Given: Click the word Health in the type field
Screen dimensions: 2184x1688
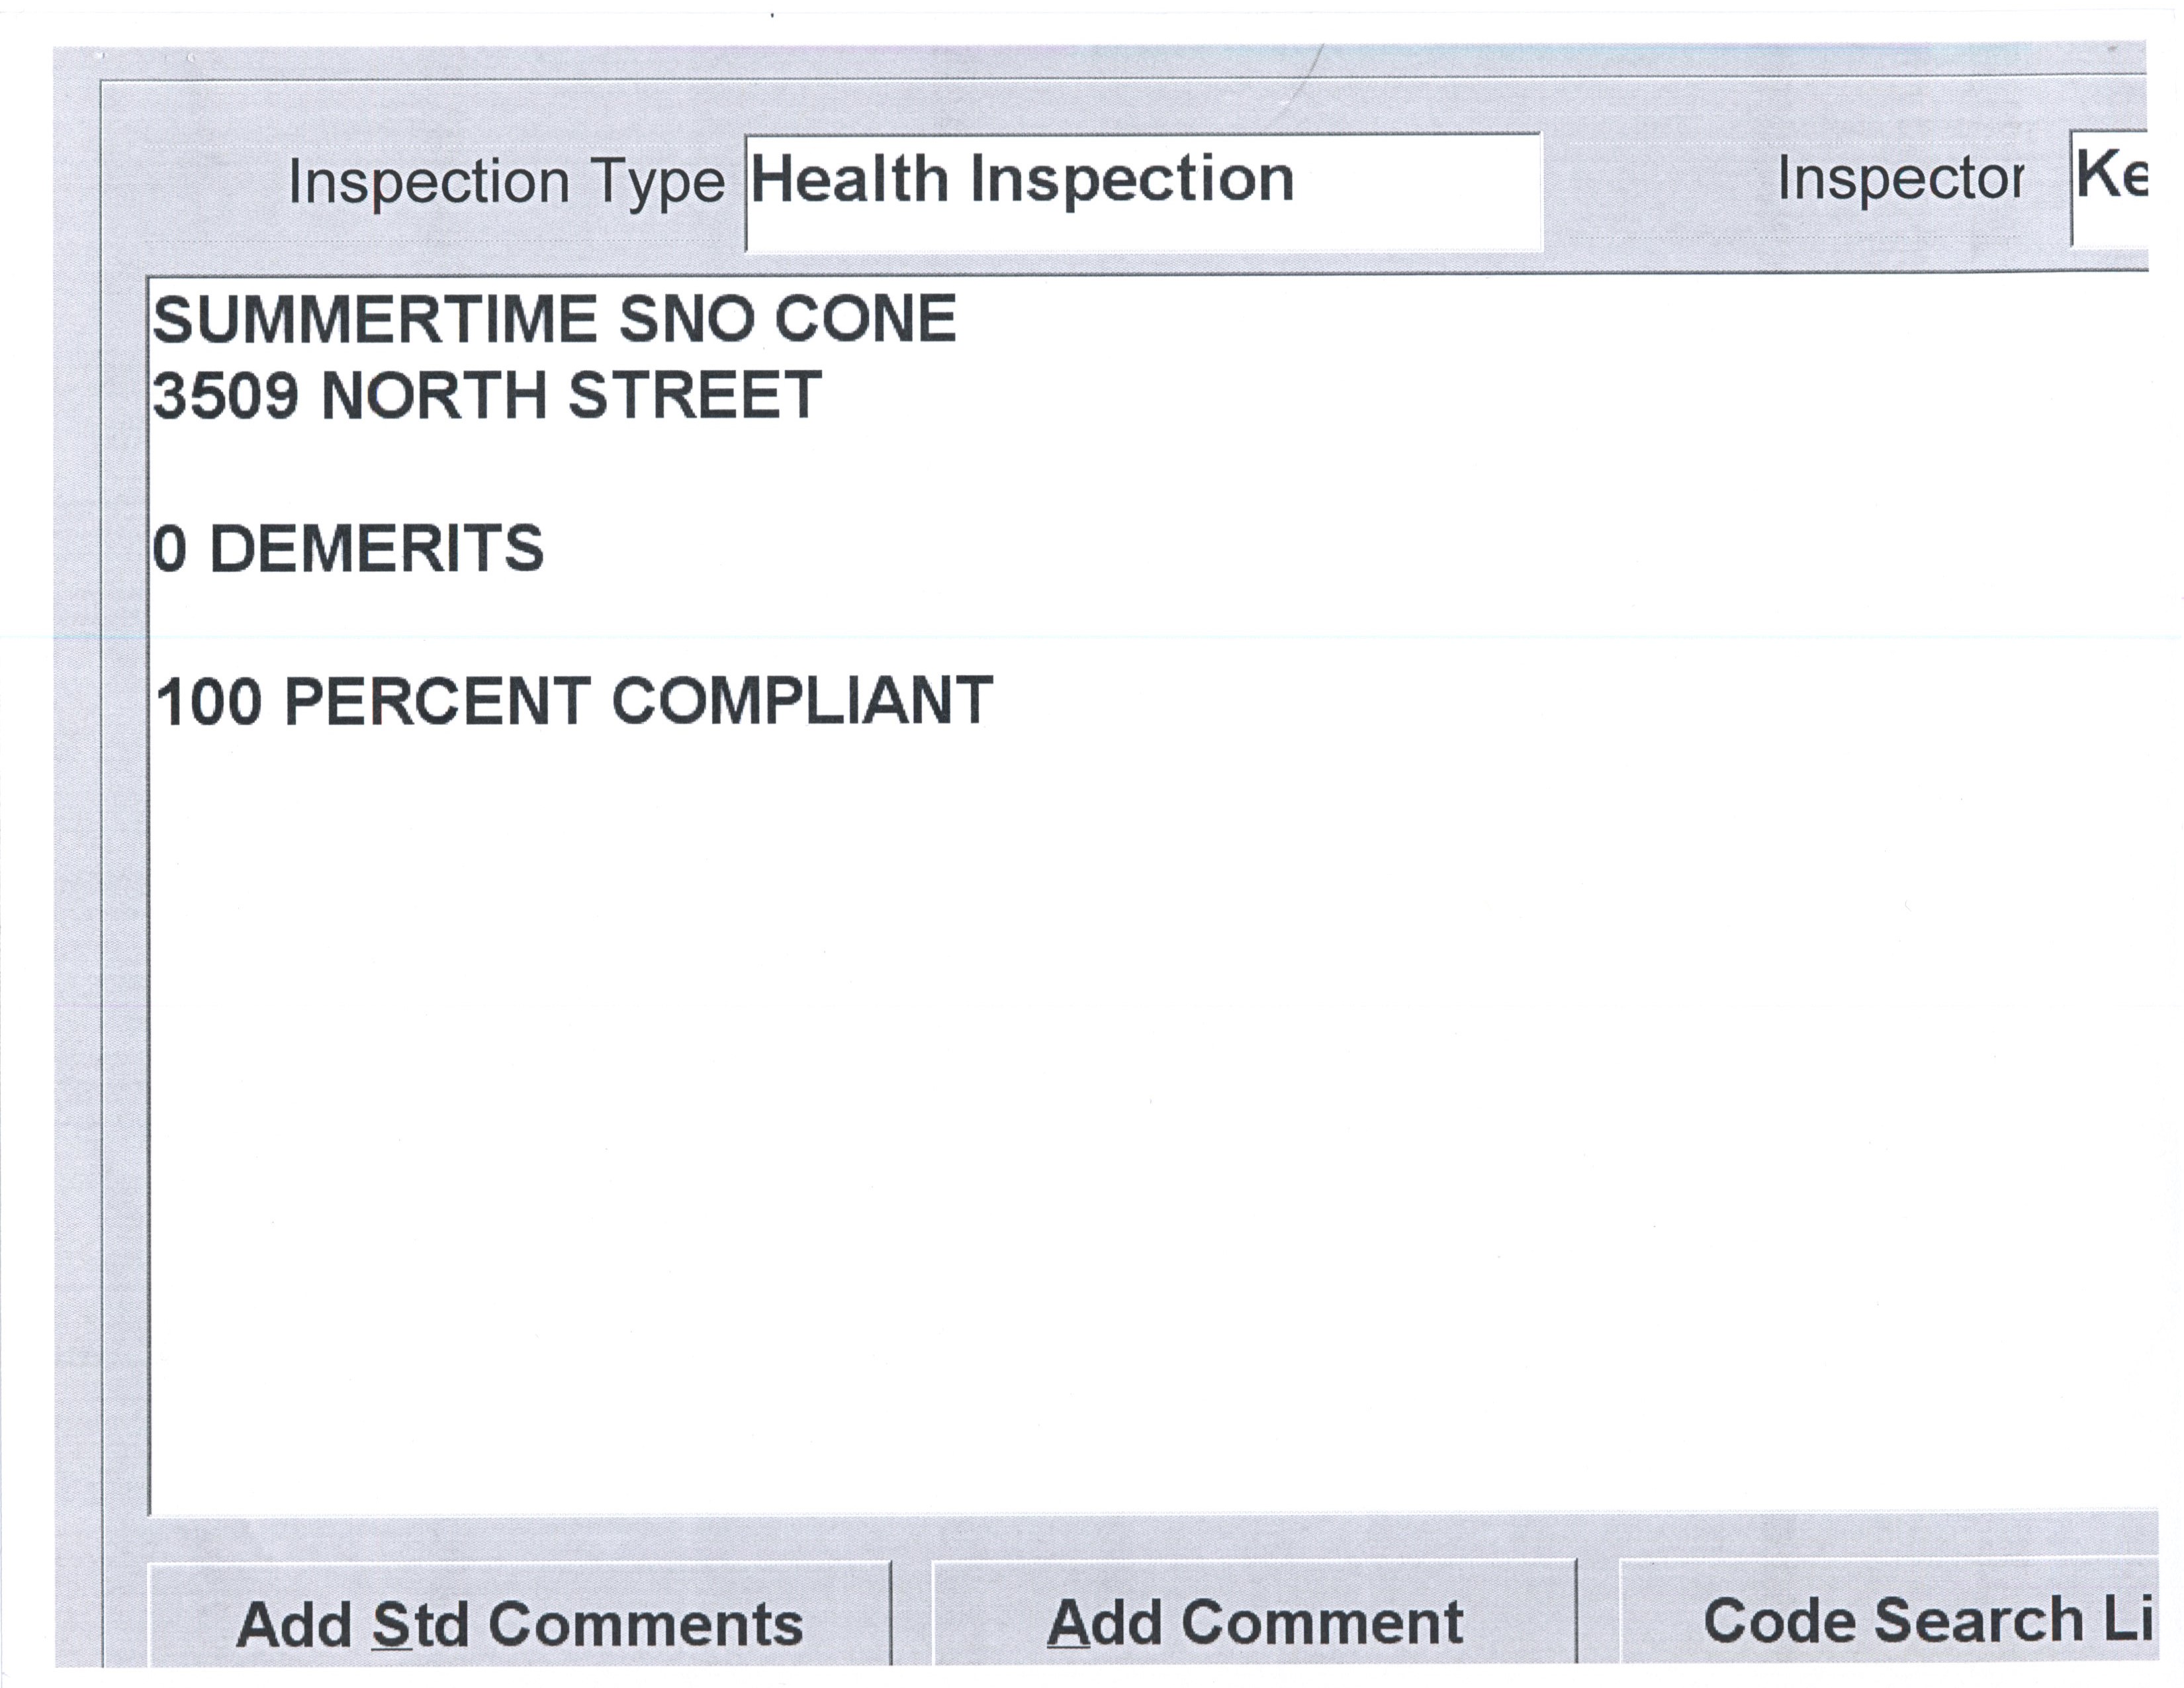Looking at the screenshot, I should [850, 180].
